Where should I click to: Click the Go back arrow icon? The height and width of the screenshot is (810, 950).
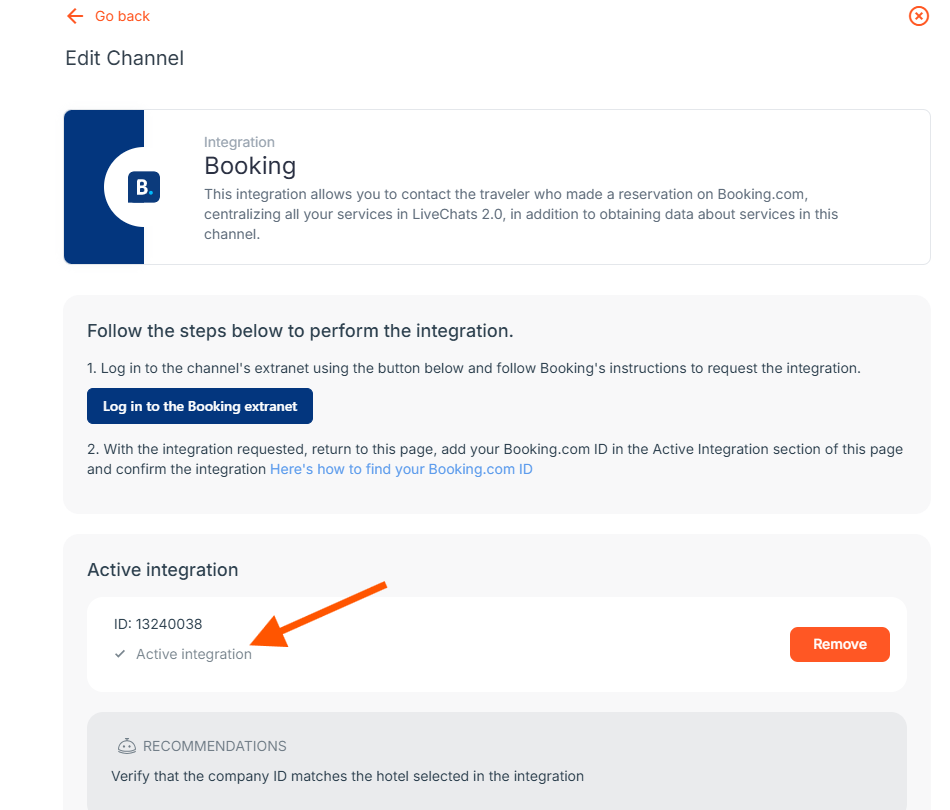(74, 16)
